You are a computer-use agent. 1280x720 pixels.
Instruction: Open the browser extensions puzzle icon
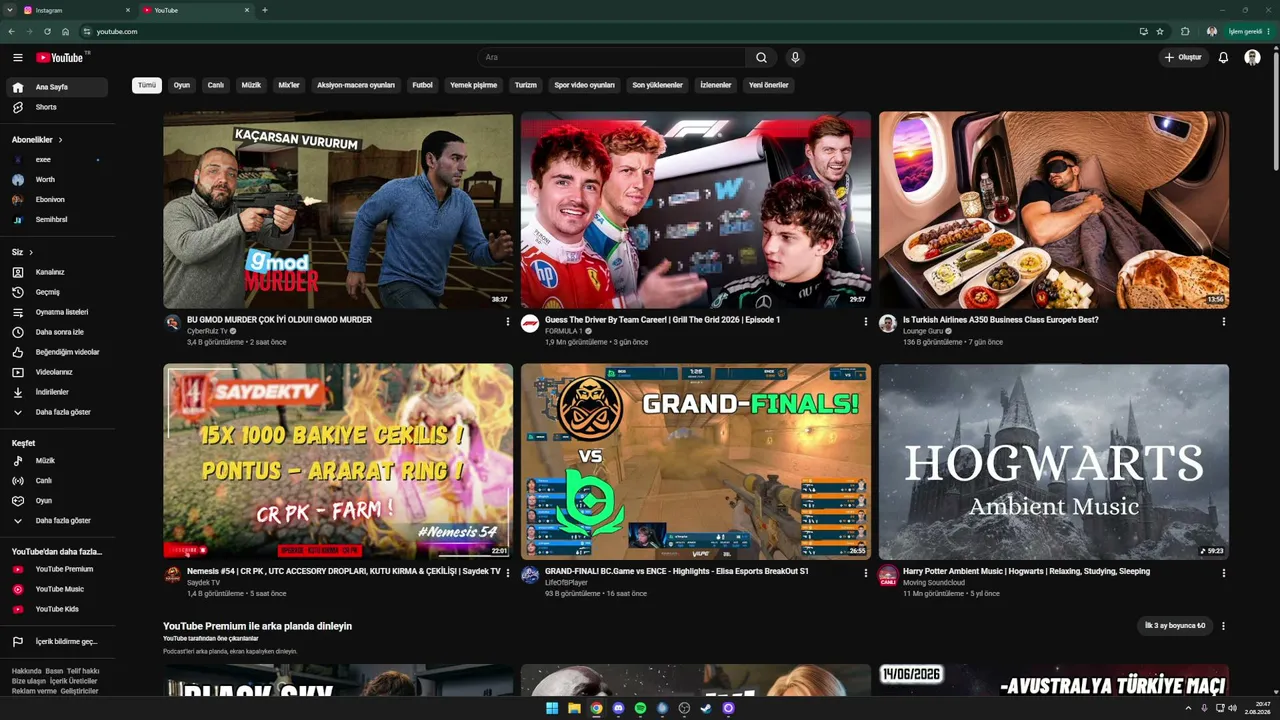1185,32
